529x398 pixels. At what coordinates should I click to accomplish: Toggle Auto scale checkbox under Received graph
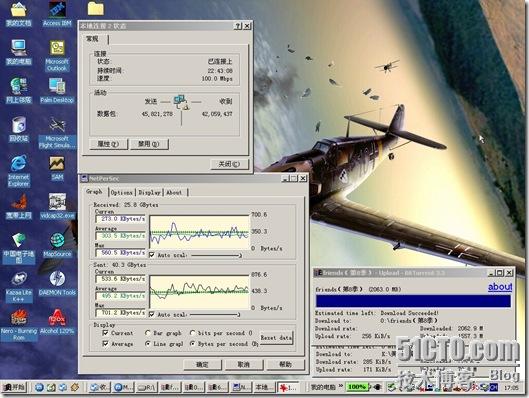point(152,255)
